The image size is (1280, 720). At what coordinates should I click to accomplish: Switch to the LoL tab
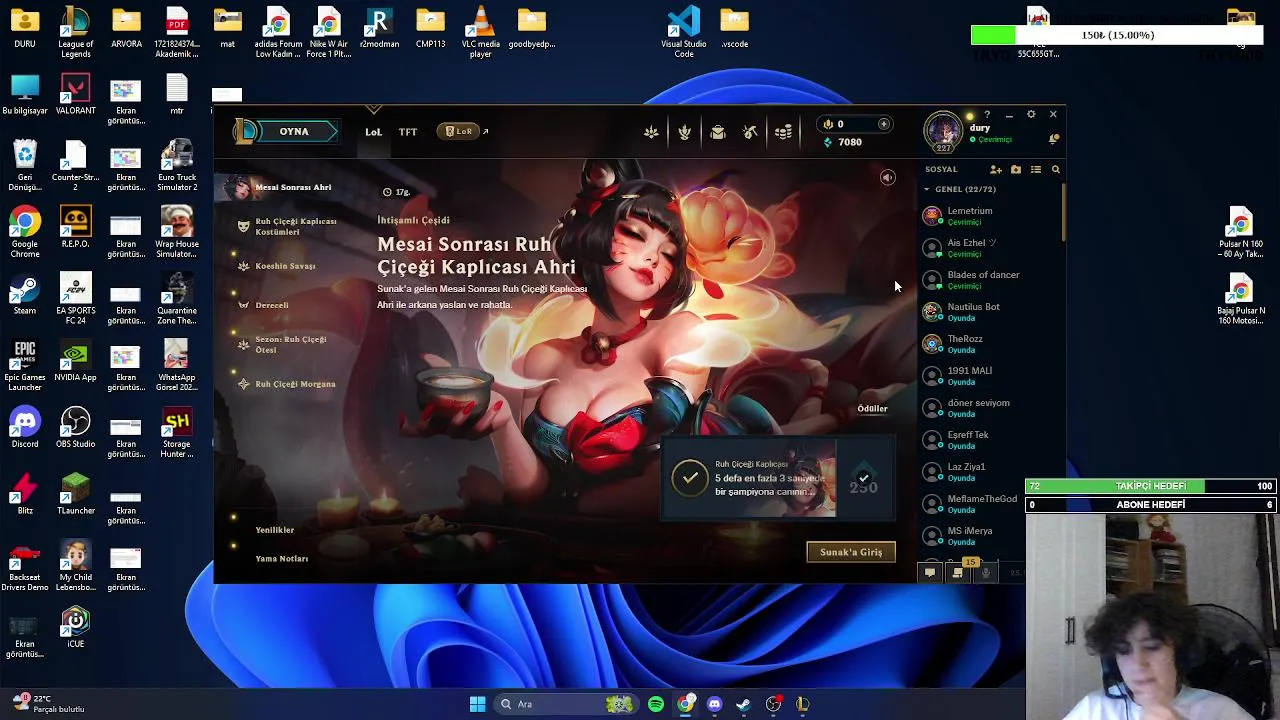(373, 132)
